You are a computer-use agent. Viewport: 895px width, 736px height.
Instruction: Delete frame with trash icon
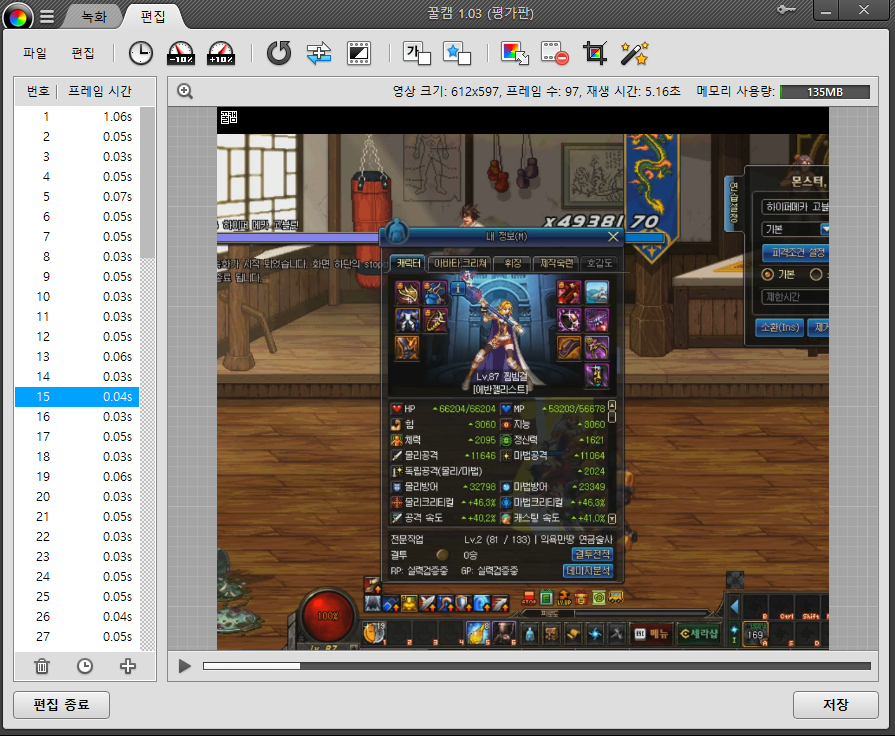click(x=42, y=666)
